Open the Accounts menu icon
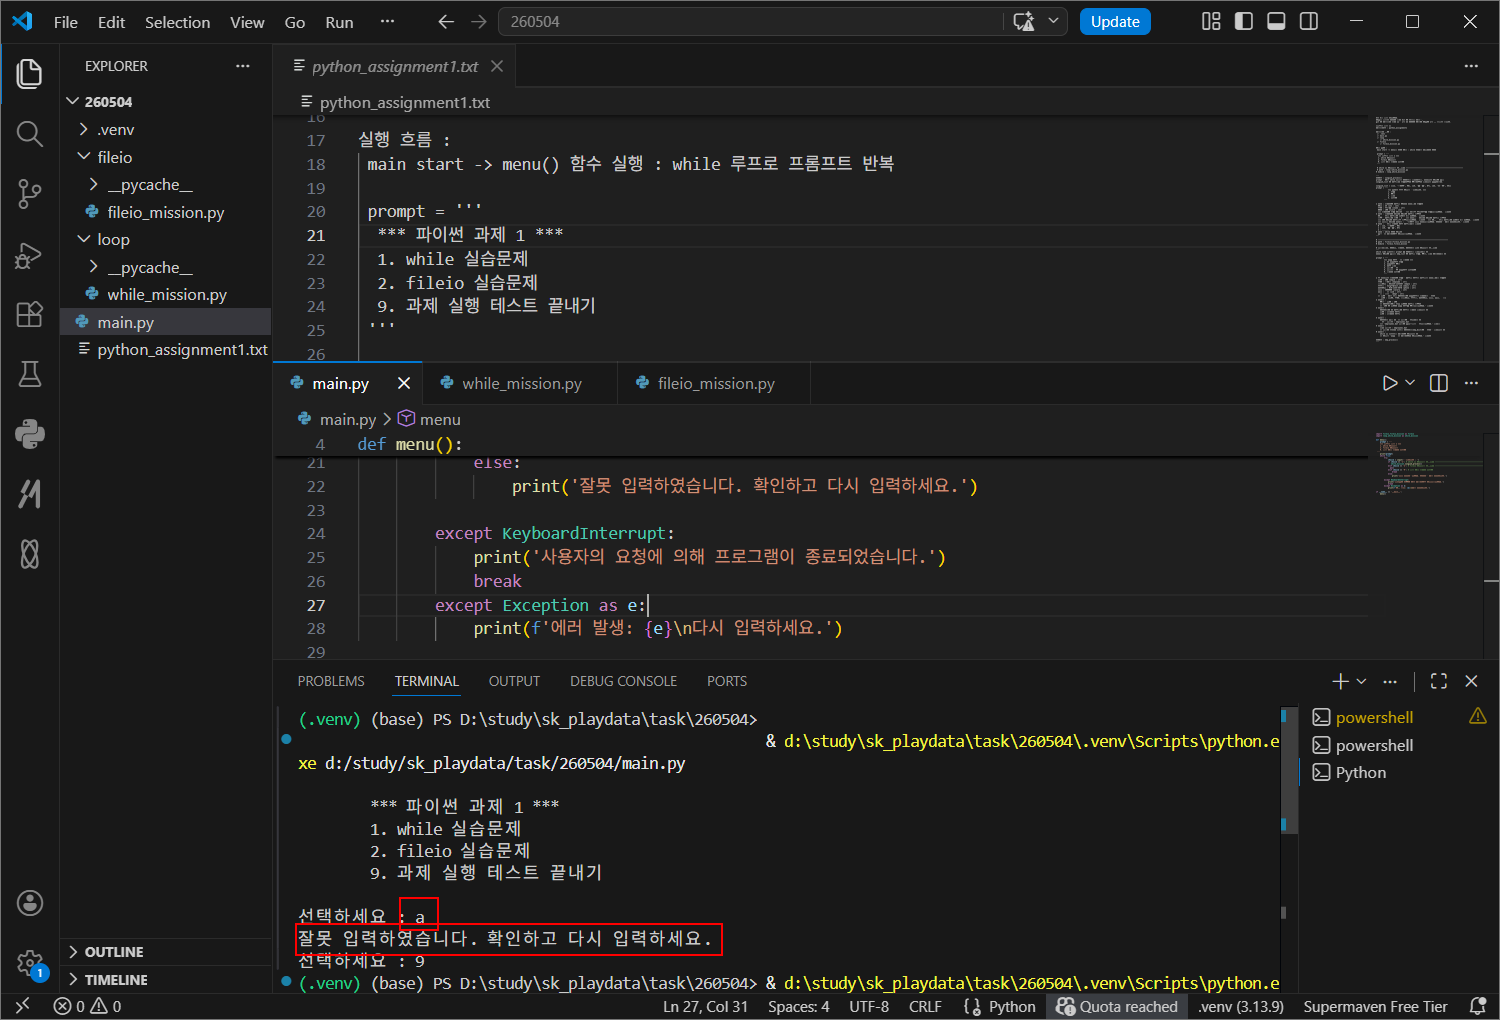Image resolution: width=1500 pixels, height=1020 pixels. pos(30,903)
